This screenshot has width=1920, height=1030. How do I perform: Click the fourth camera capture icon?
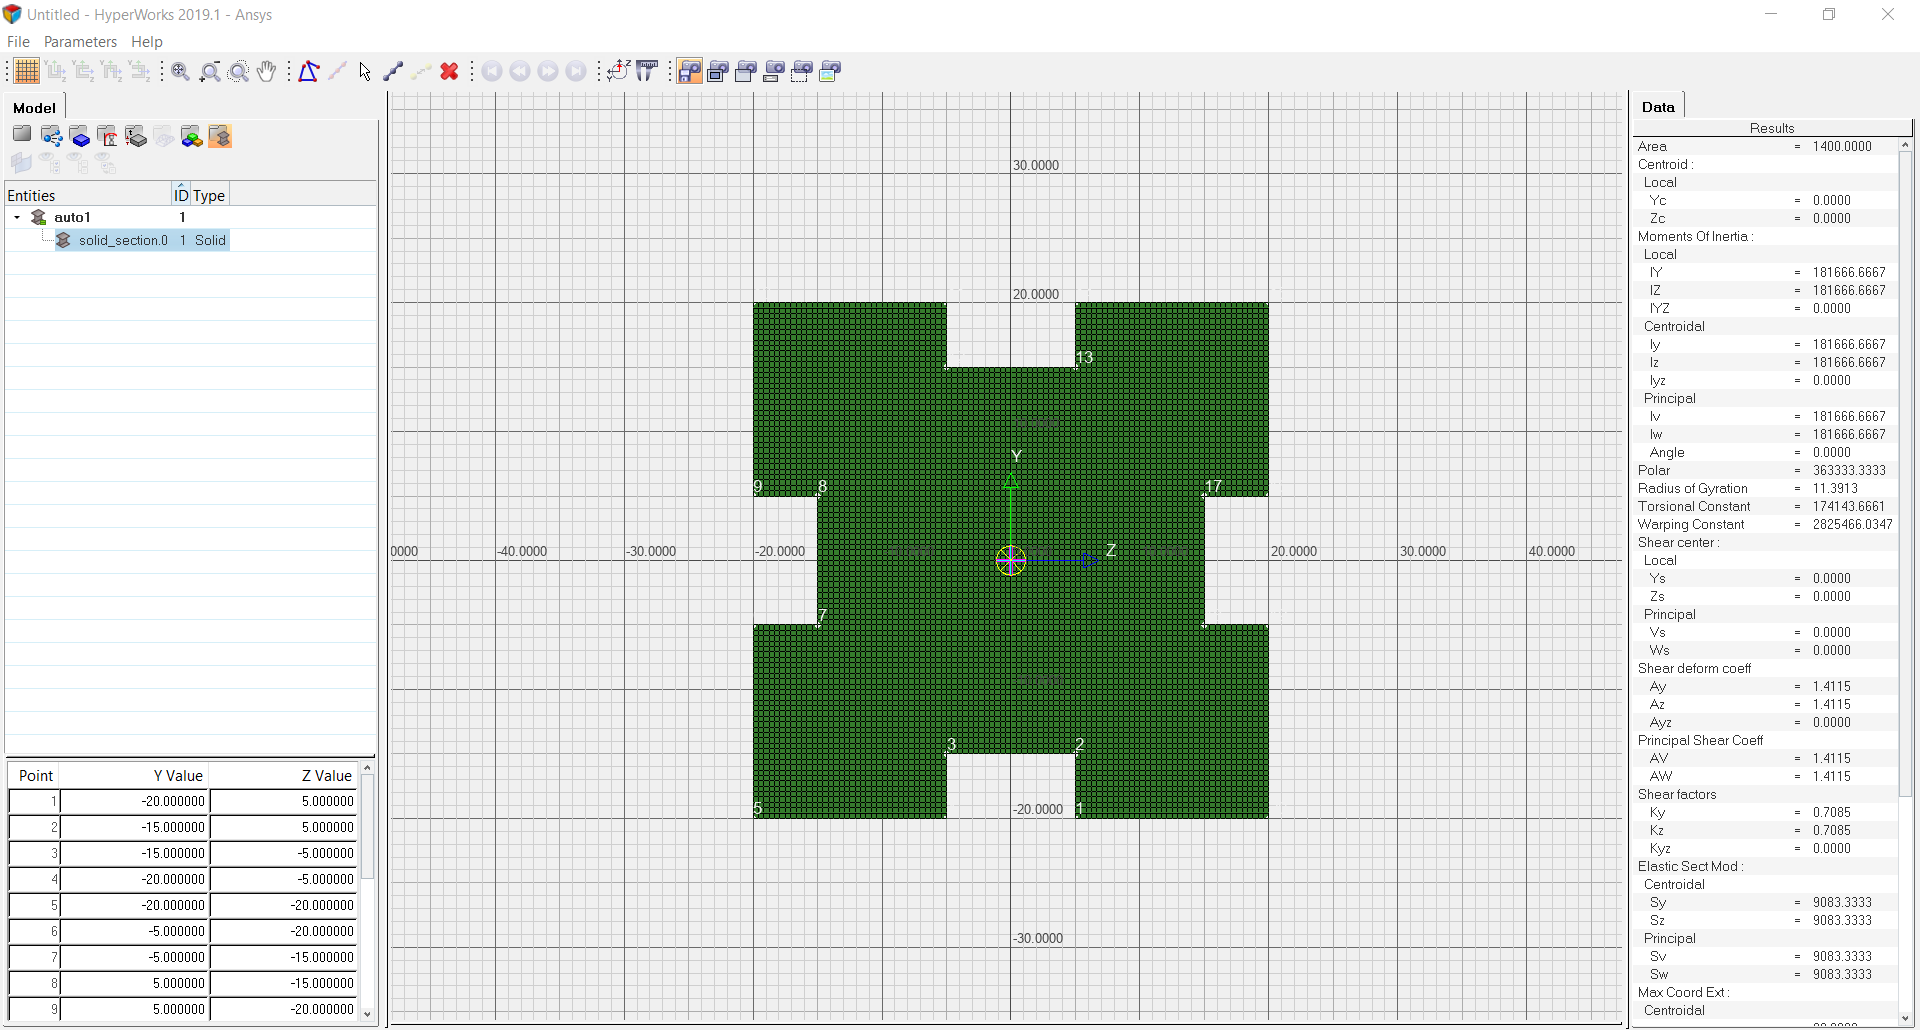[774, 71]
